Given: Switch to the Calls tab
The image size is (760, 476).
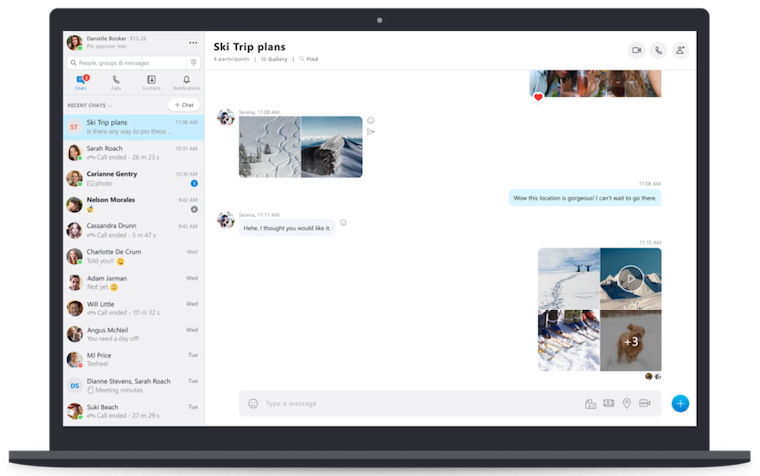Looking at the screenshot, I should (x=116, y=82).
